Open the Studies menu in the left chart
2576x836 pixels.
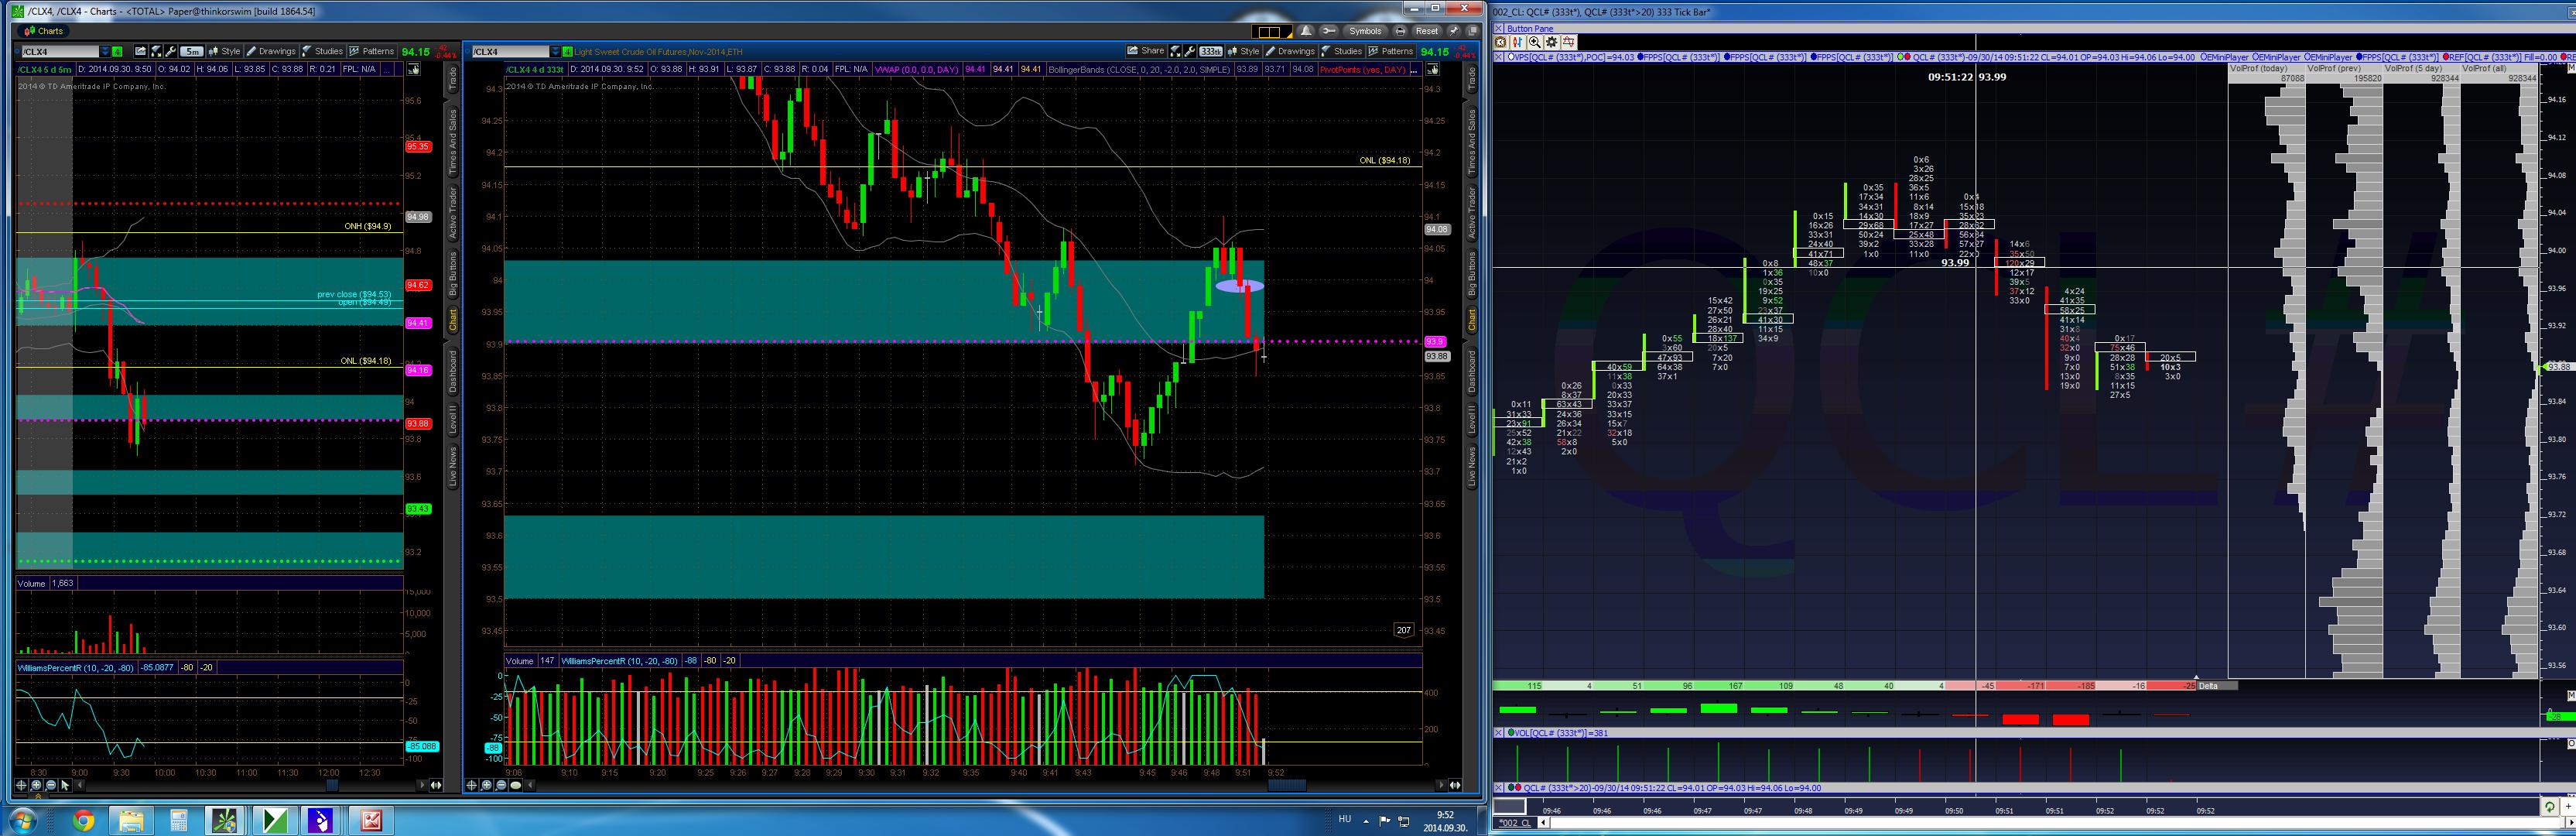pyautogui.click(x=322, y=51)
